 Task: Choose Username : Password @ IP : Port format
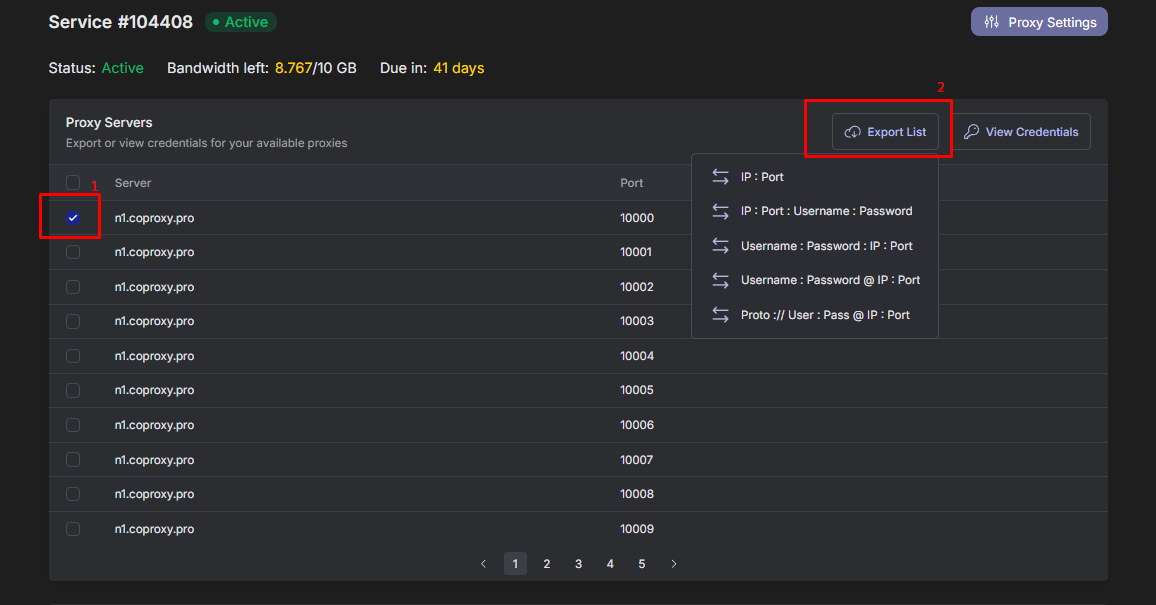point(815,280)
